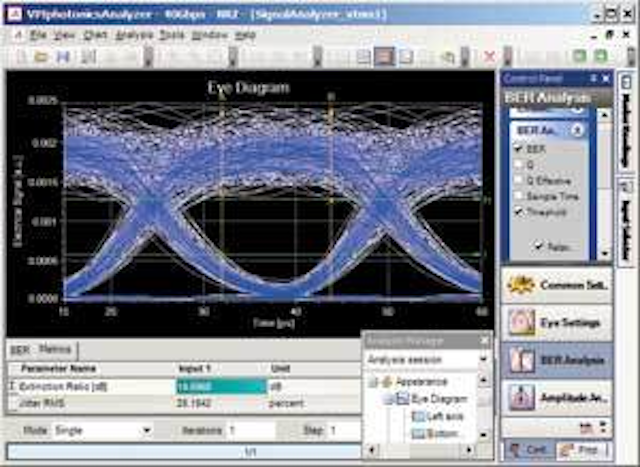The image size is (640, 467).
Task: Toggle the Threshold checkbox
Action: pyautogui.click(x=519, y=212)
